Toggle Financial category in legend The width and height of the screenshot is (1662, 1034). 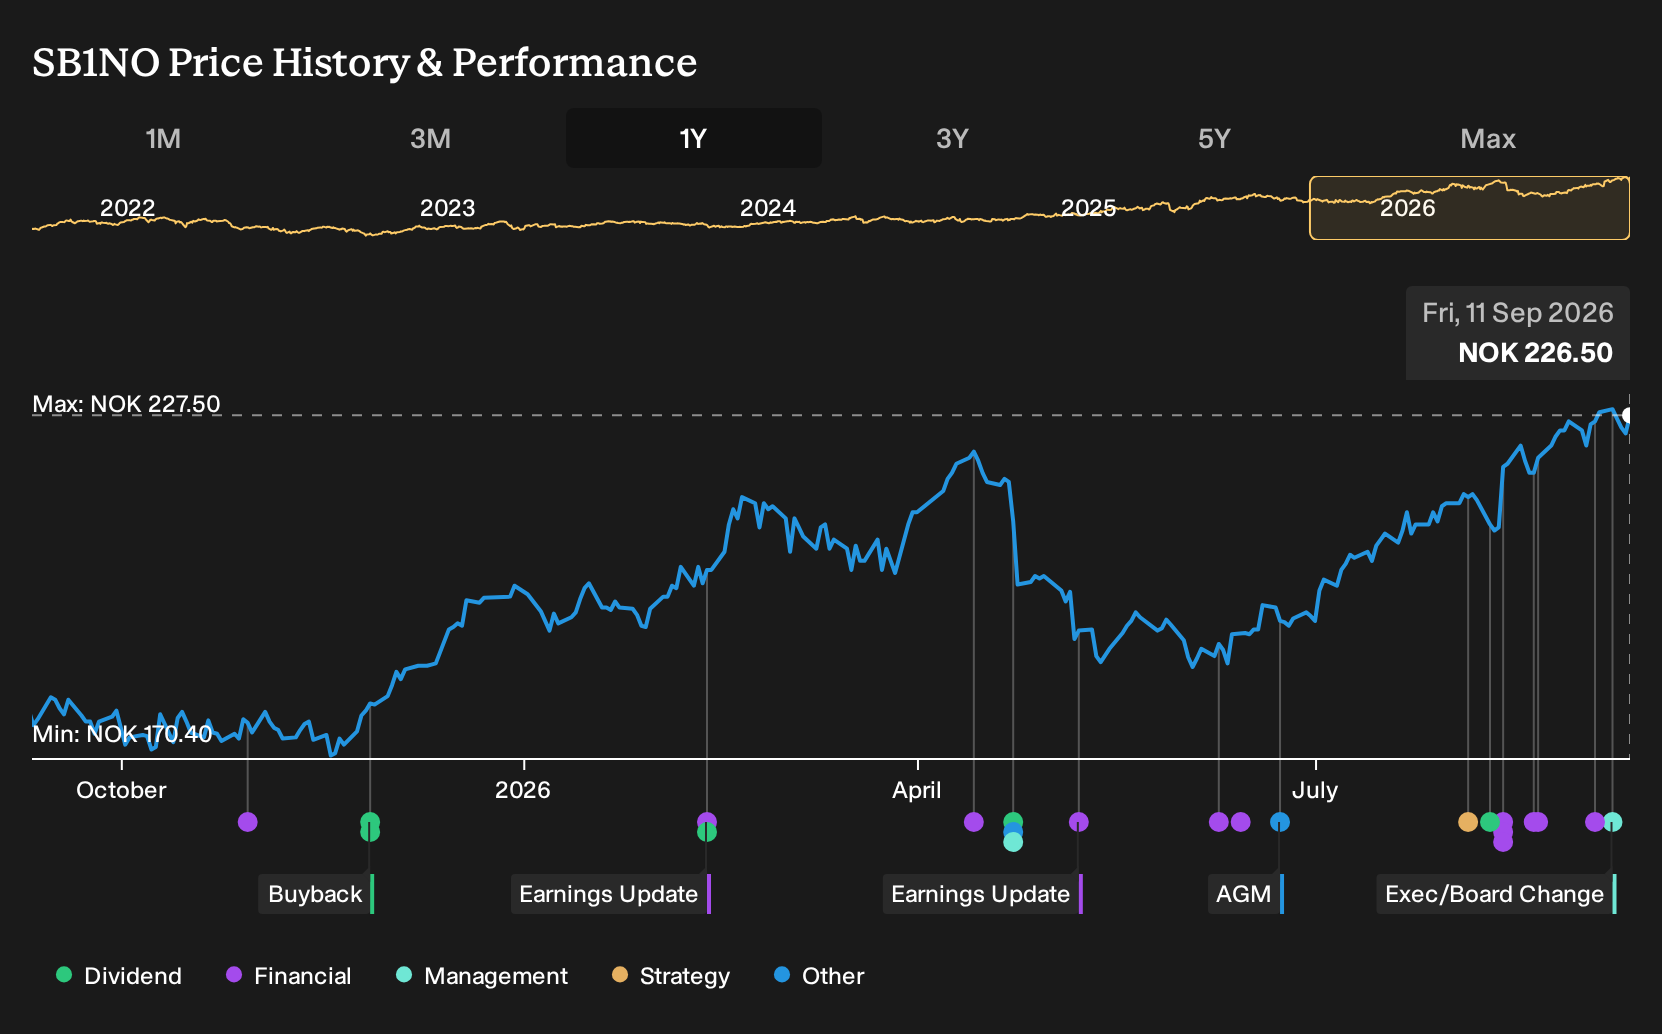pos(289,976)
